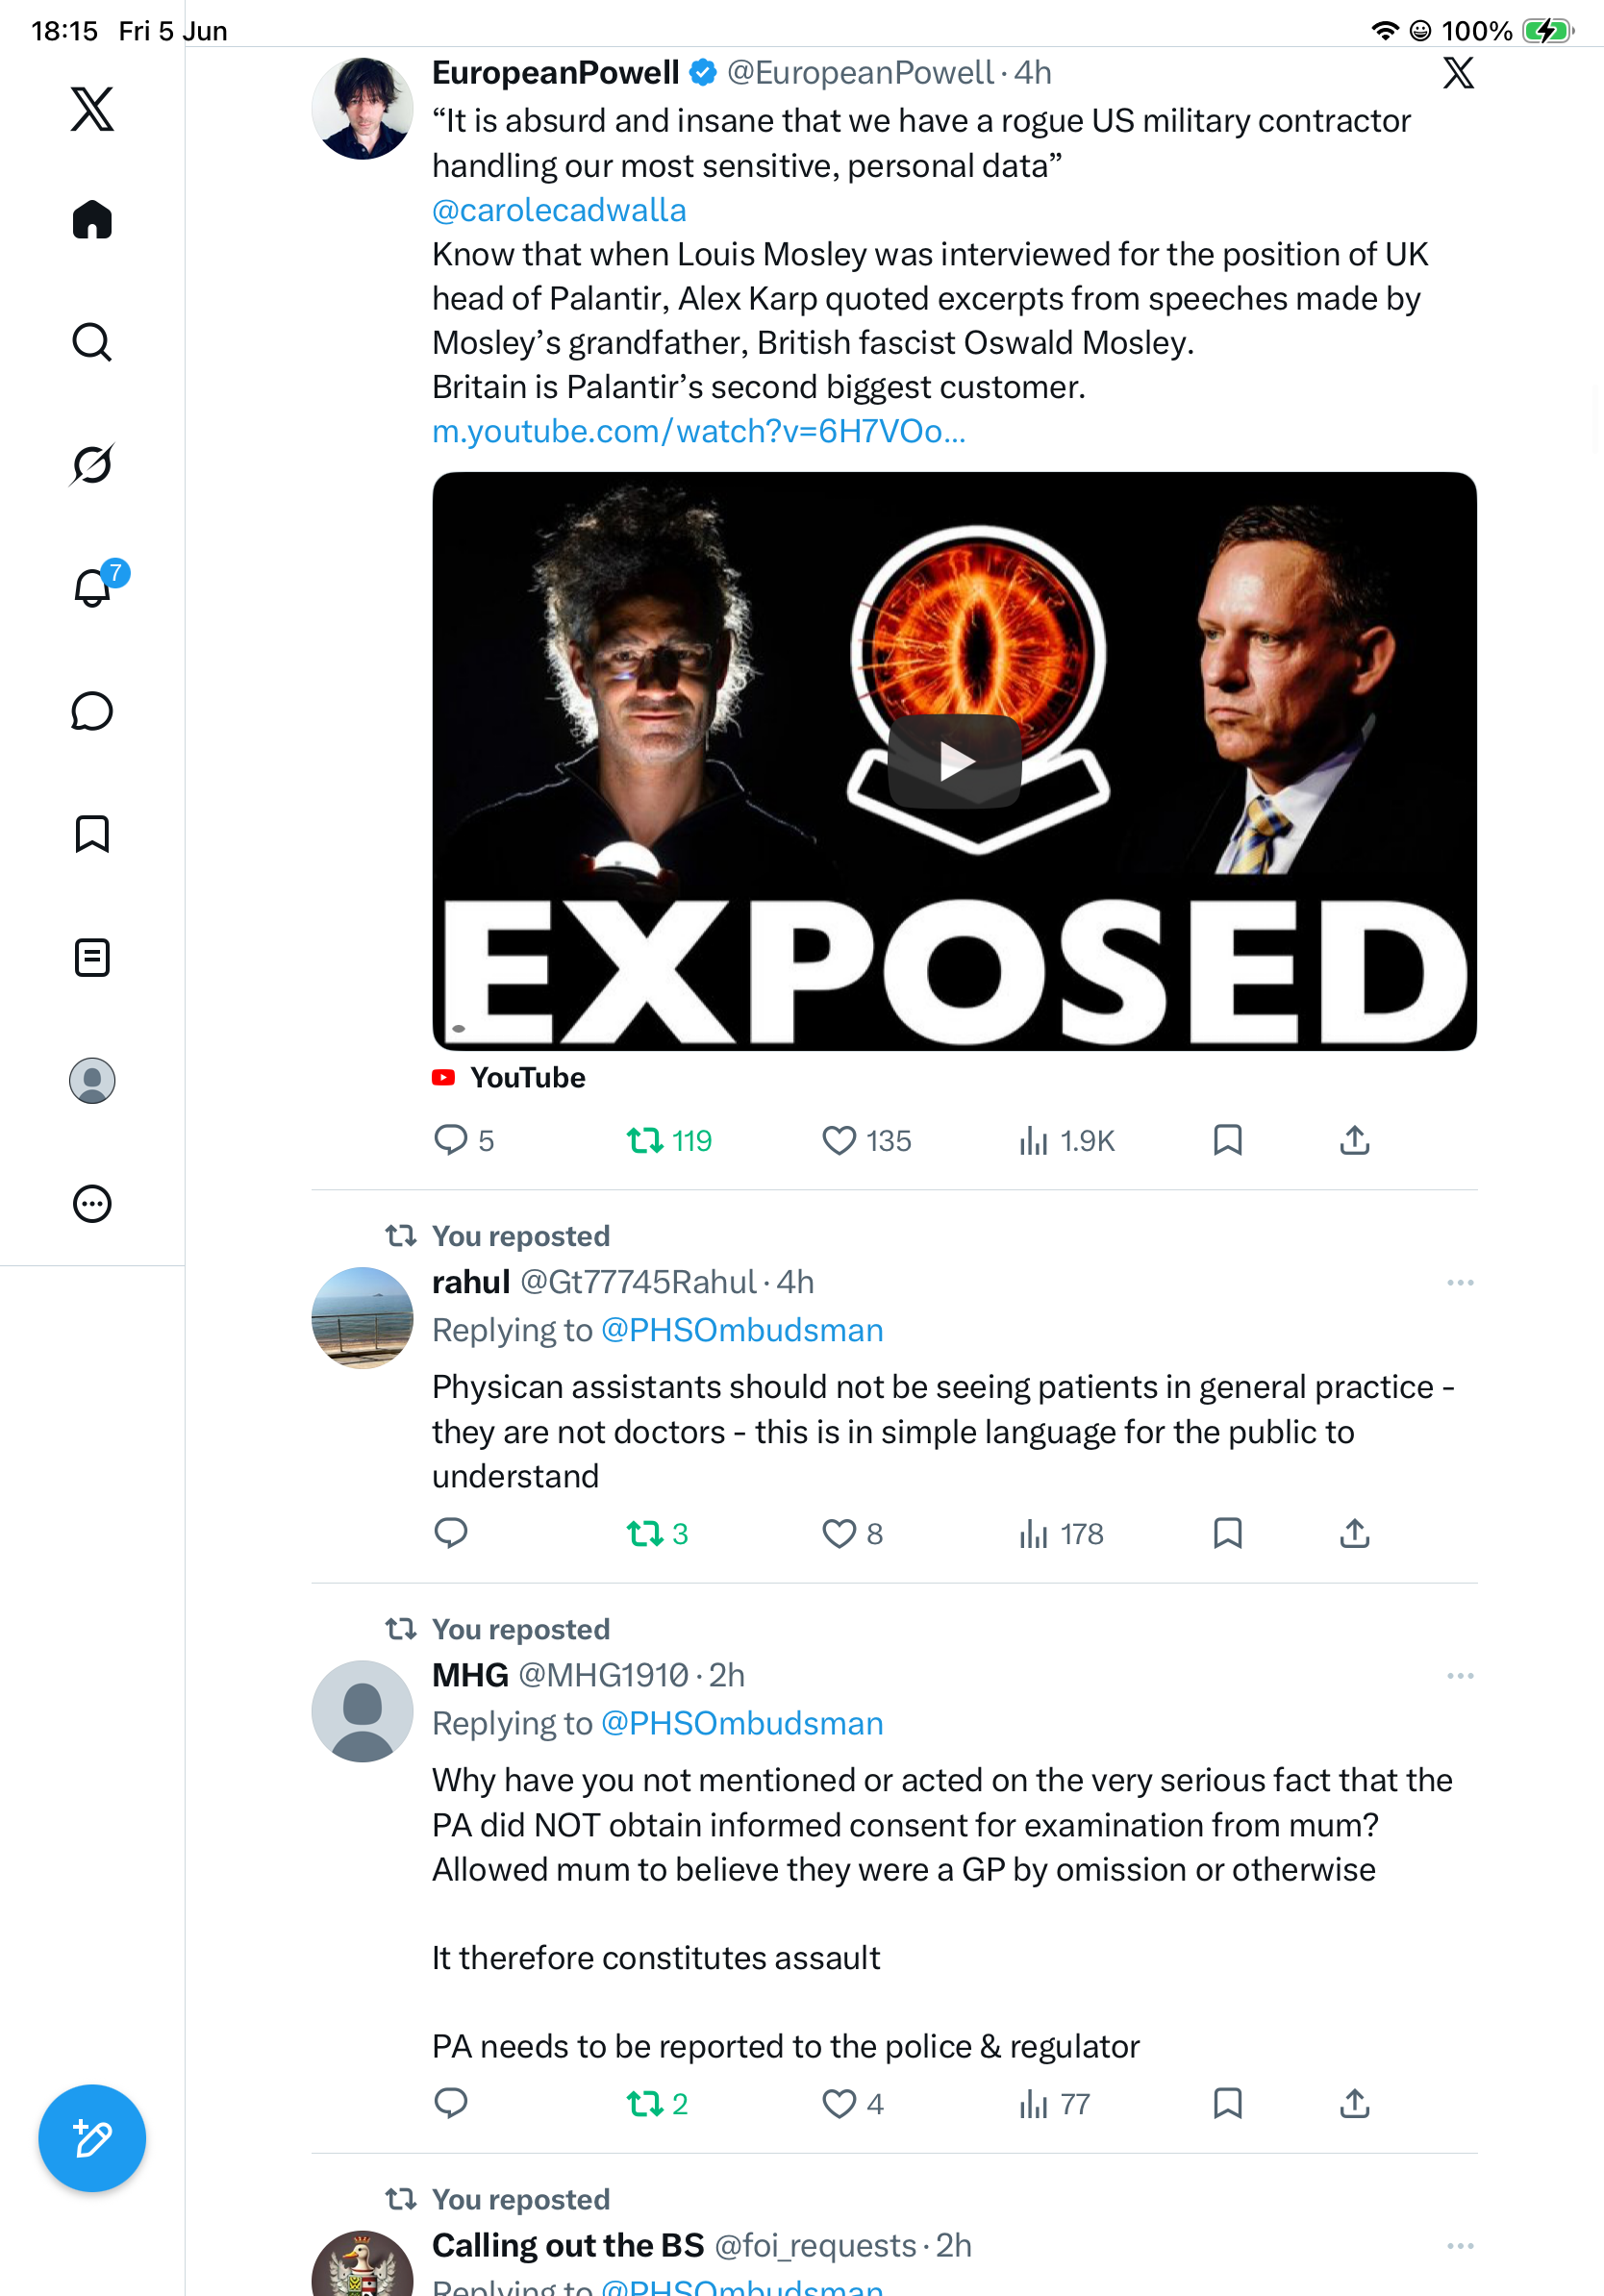Bookmark rahul's reply post

pos(1227,1533)
